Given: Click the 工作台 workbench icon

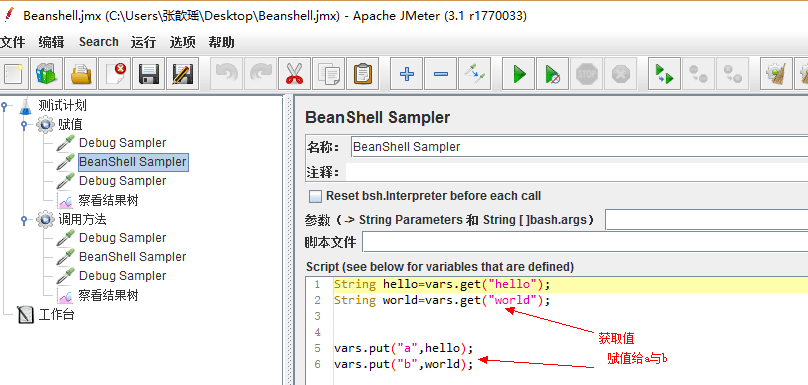Looking at the screenshot, I should [25, 314].
